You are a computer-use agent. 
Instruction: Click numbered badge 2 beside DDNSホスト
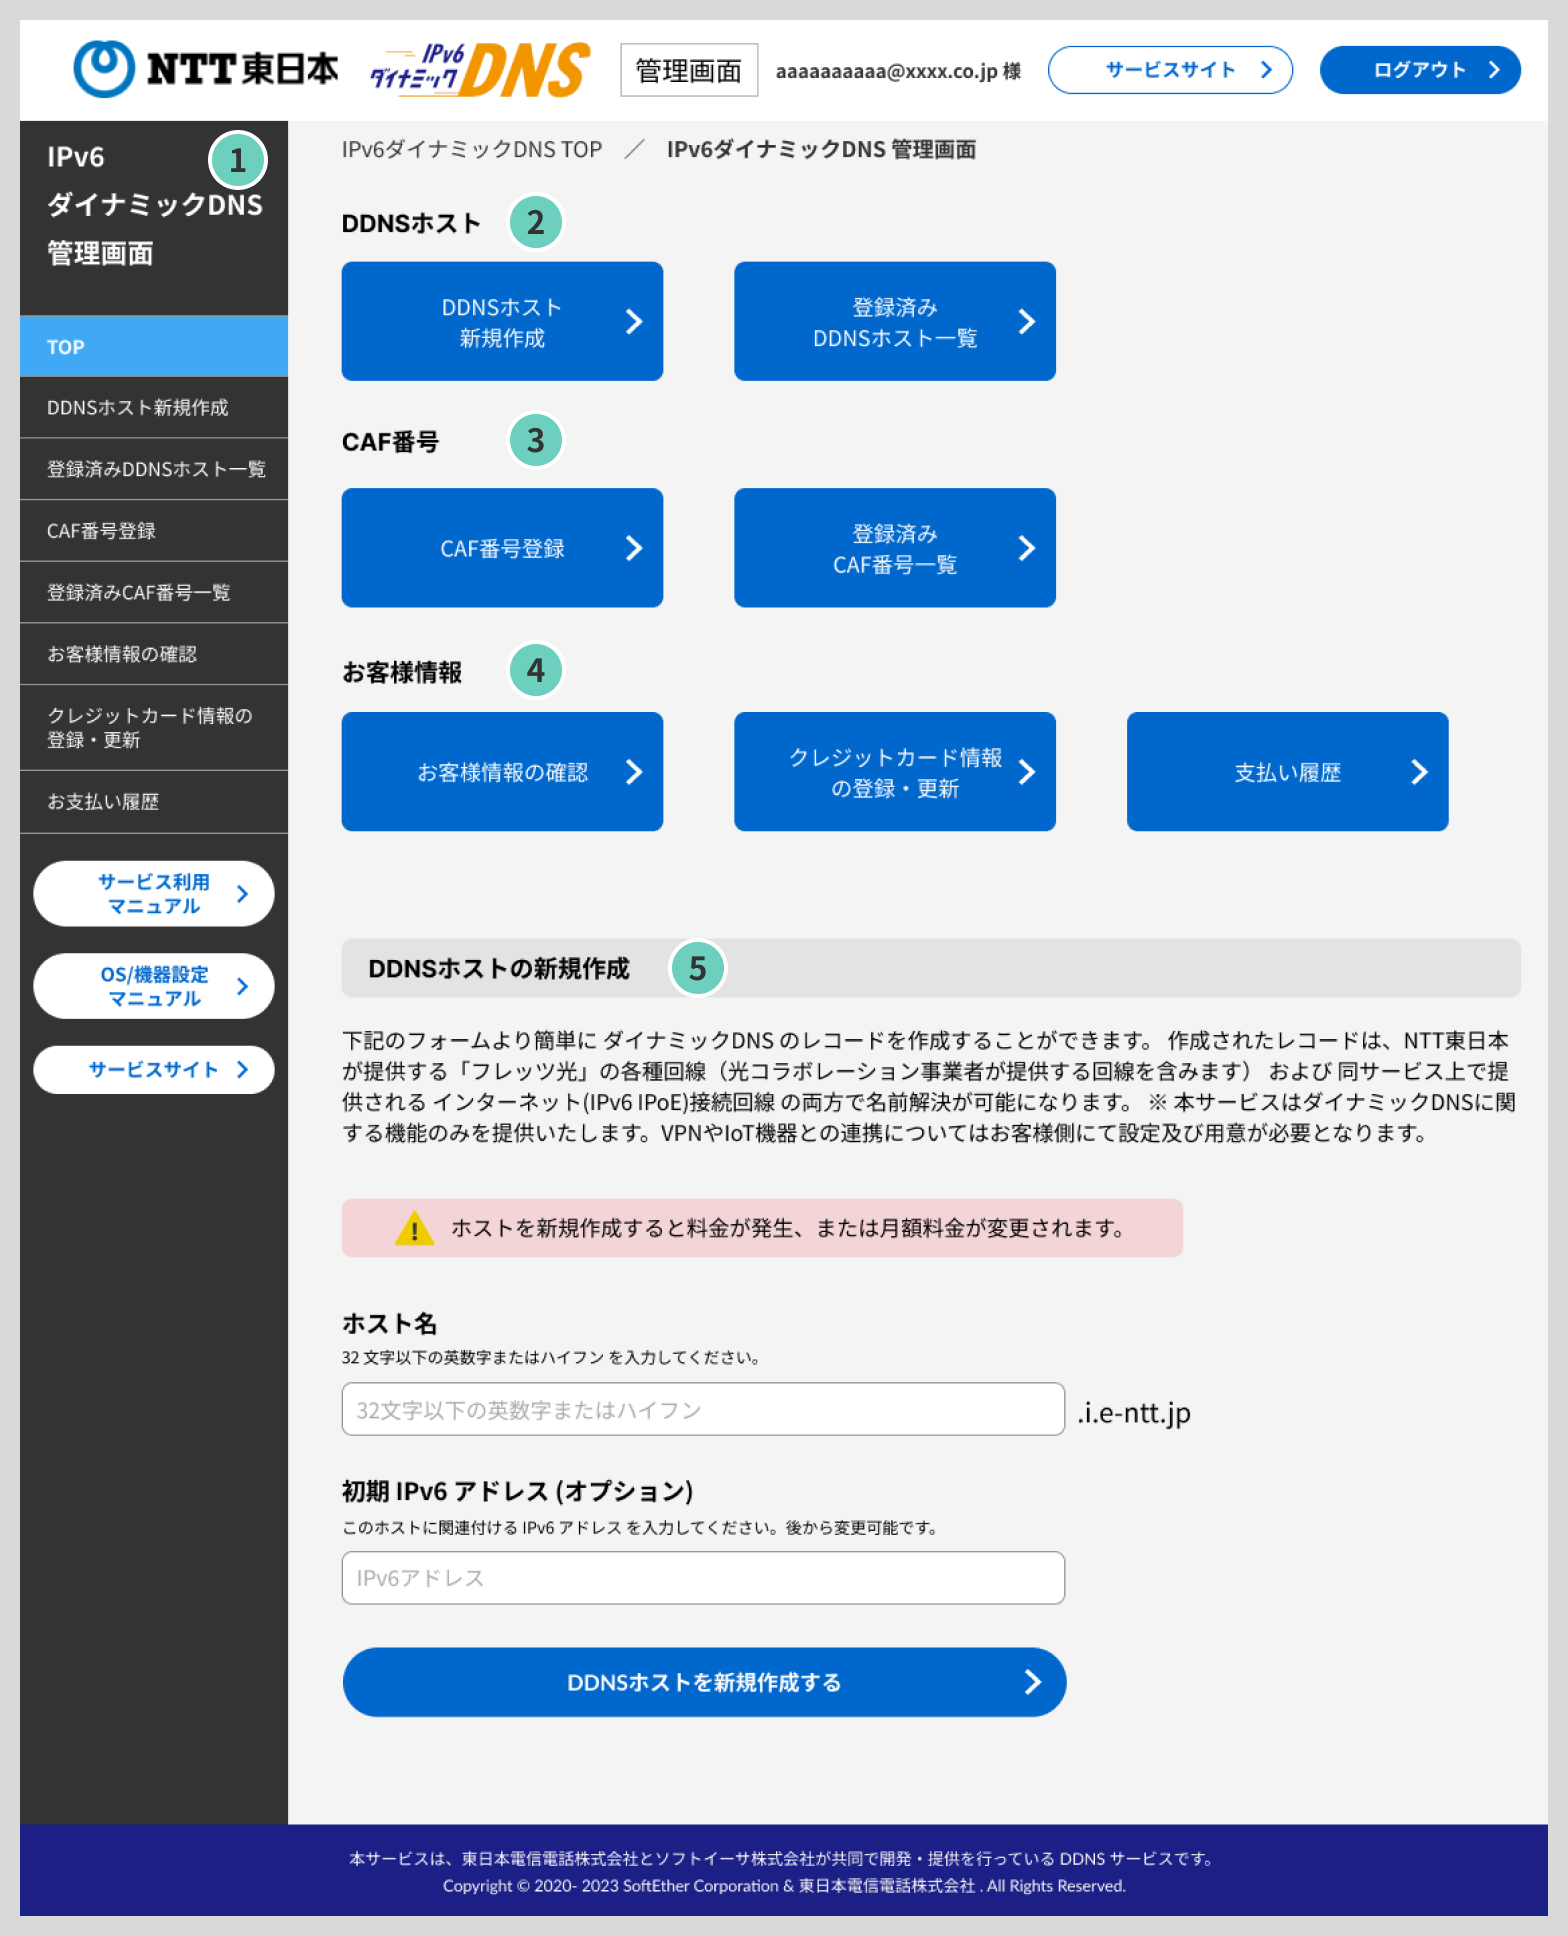click(535, 222)
